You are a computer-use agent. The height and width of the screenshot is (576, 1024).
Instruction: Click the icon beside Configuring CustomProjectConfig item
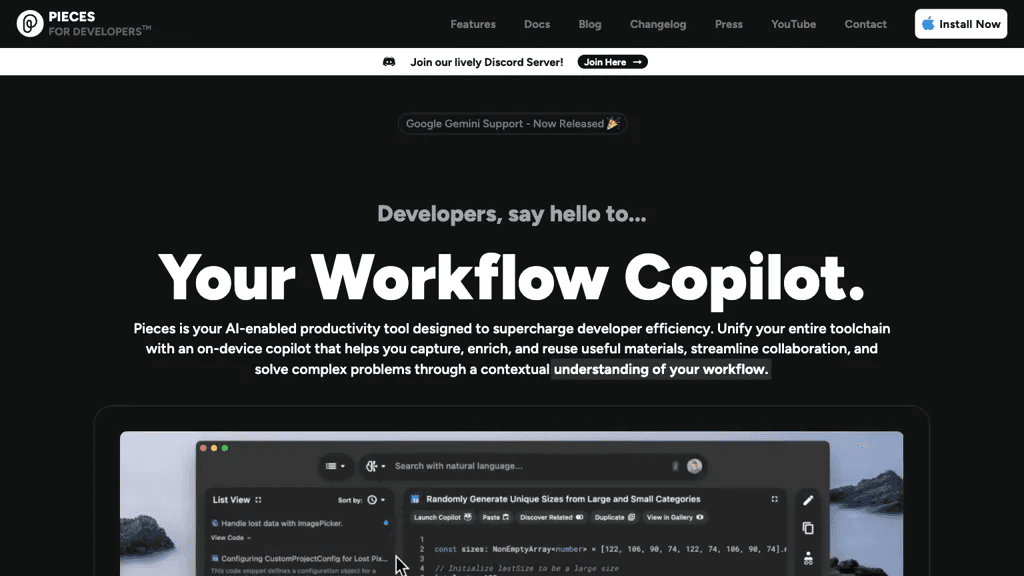pos(215,558)
